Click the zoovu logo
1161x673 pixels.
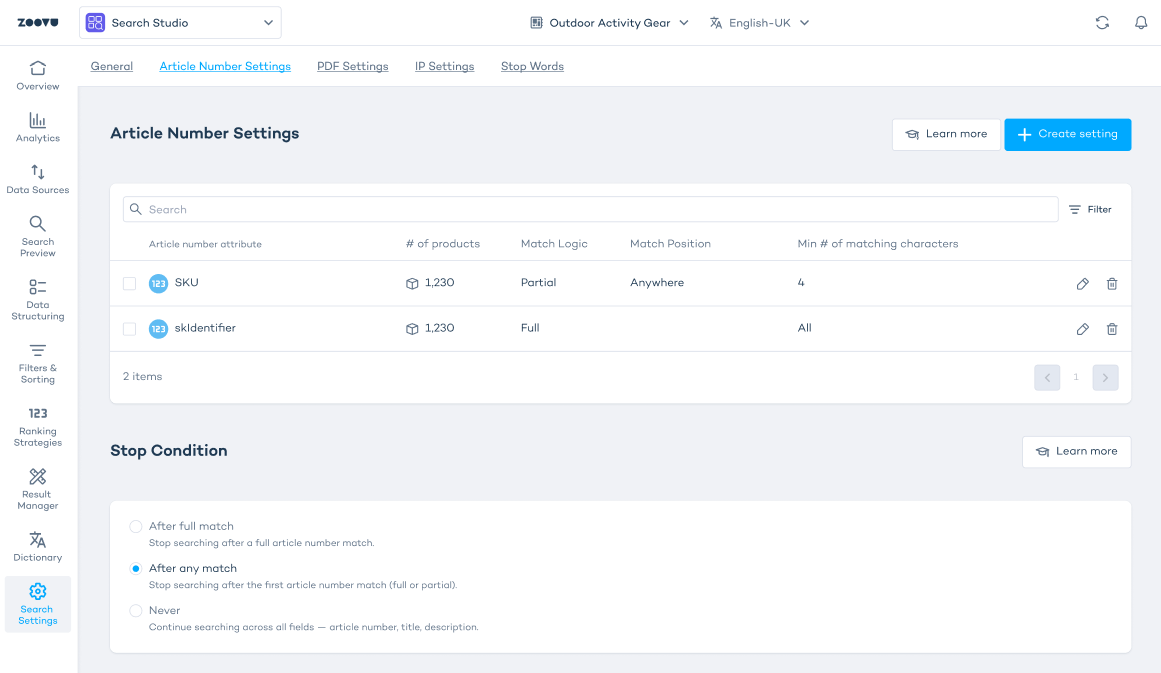point(38,22)
